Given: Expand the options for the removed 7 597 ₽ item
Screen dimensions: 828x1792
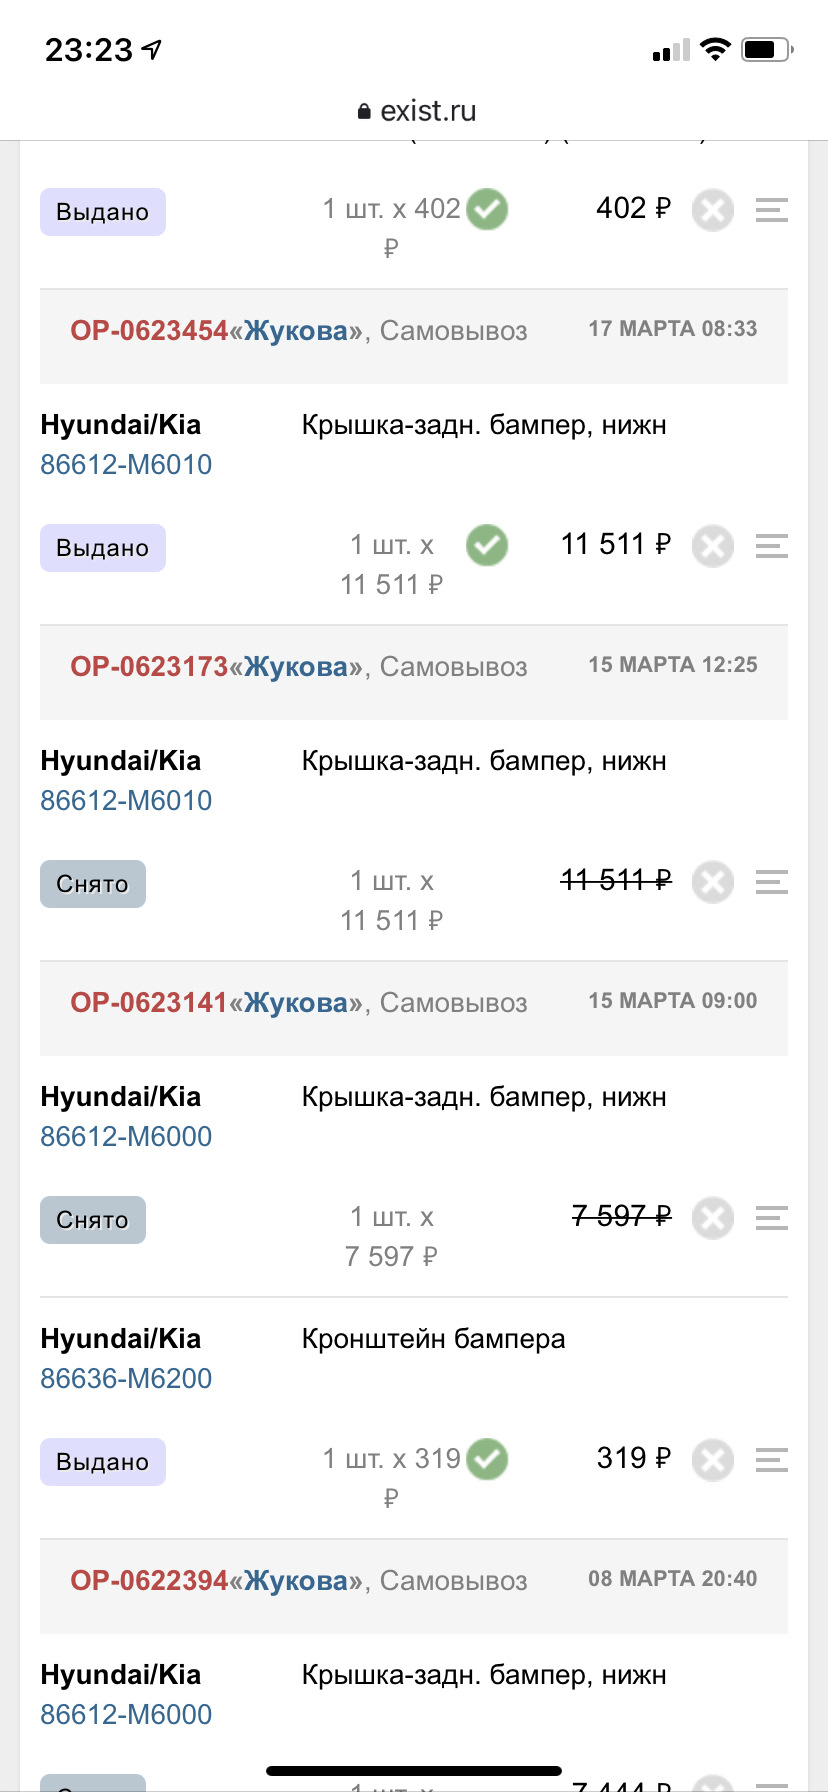Looking at the screenshot, I should [x=771, y=1218].
